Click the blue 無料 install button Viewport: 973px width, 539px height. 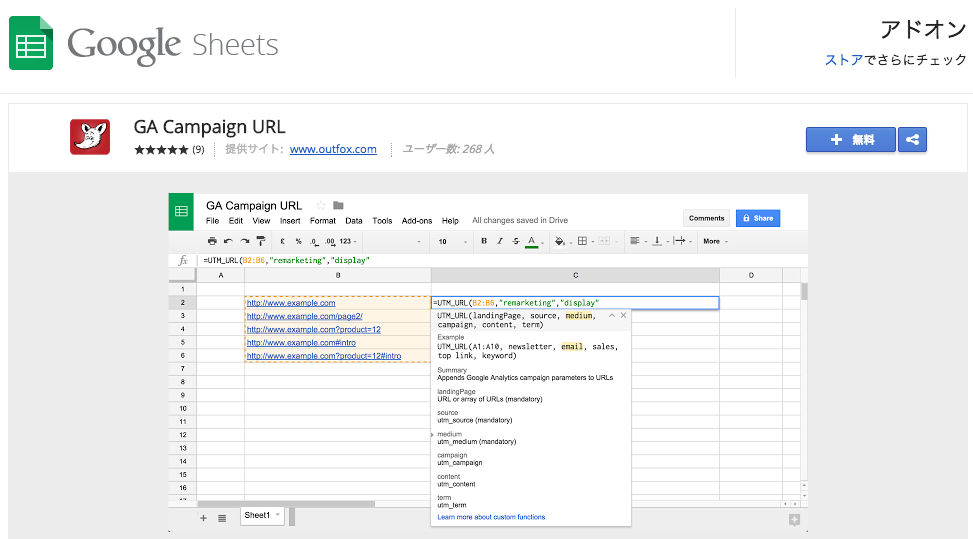851,140
